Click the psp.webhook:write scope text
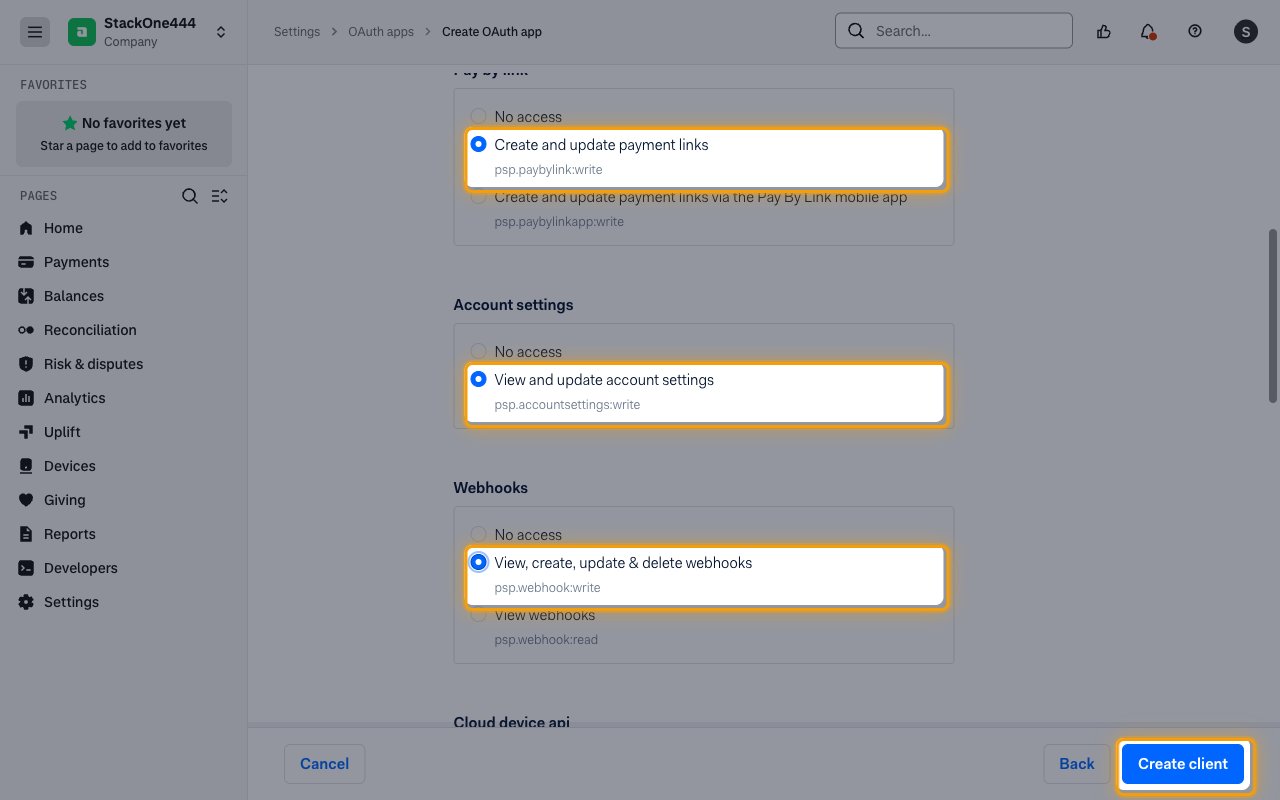Image resolution: width=1280 pixels, height=800 pixels. (x=547, y=588)
